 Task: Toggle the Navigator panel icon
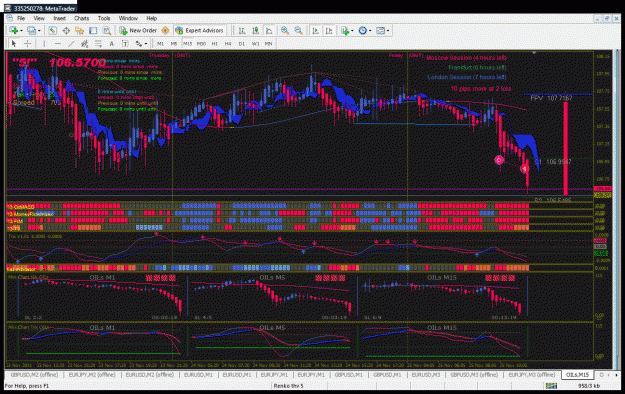click(79, 30)
